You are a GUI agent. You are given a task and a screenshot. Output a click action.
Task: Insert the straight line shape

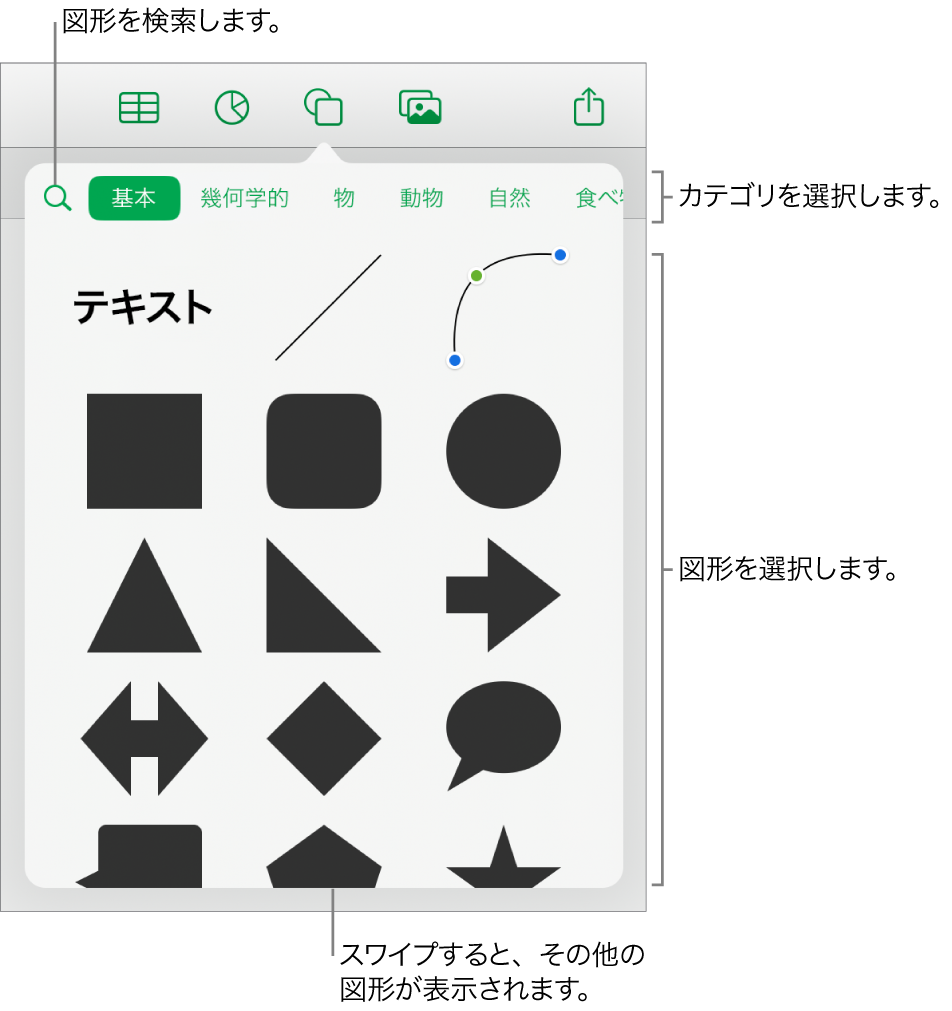pyautogui.click(x=328, y=307)
